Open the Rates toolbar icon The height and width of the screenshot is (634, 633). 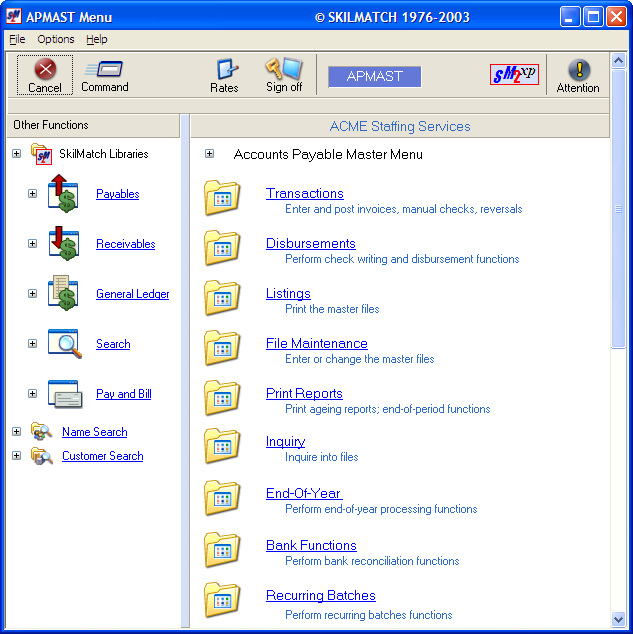(x=226, y=69)
